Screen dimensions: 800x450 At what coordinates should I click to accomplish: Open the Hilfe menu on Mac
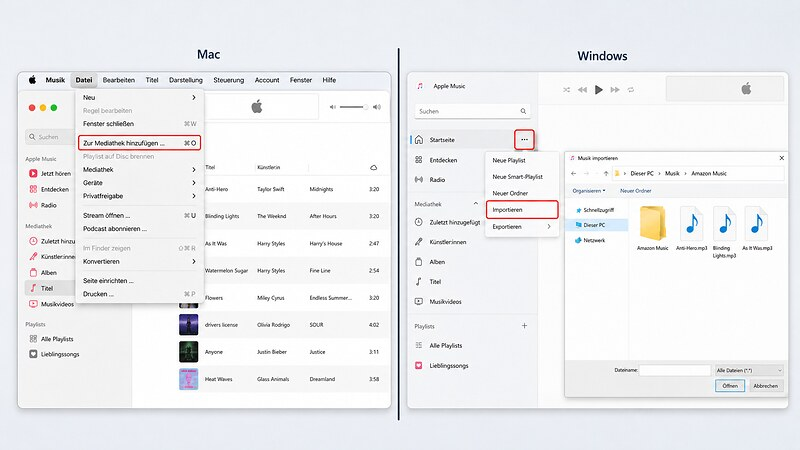tap(329, 80)
